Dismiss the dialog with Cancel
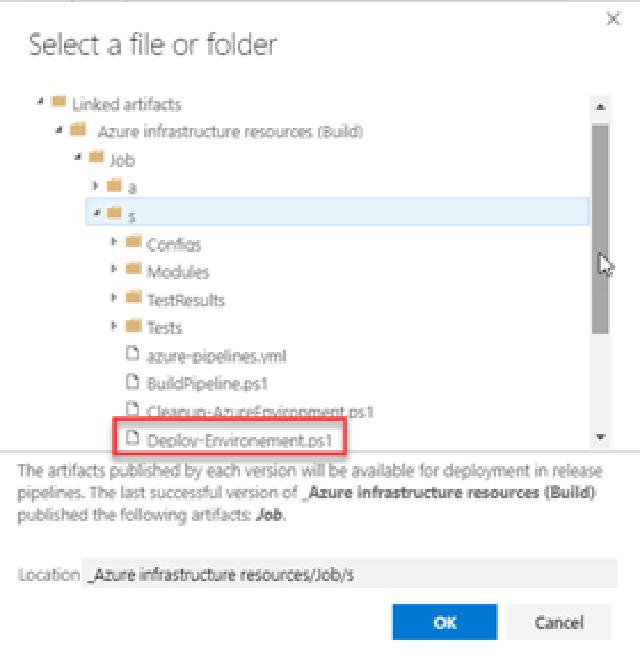The height and width of the screenshot is (670, 640). coord(559,622)
